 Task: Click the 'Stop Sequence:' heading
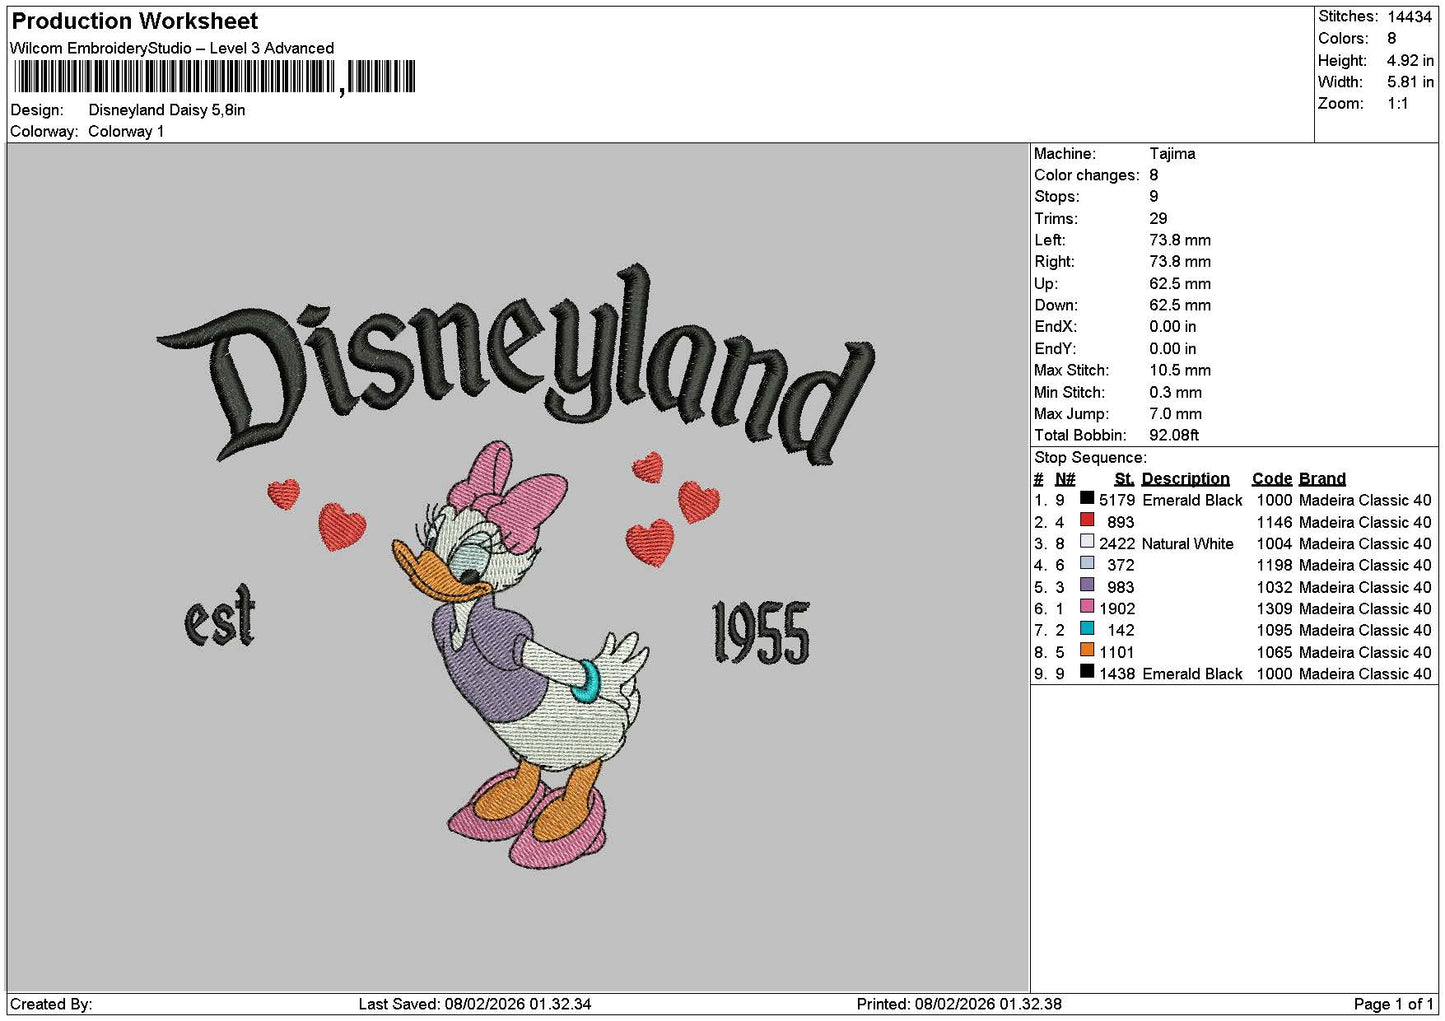coord(1091,458)
